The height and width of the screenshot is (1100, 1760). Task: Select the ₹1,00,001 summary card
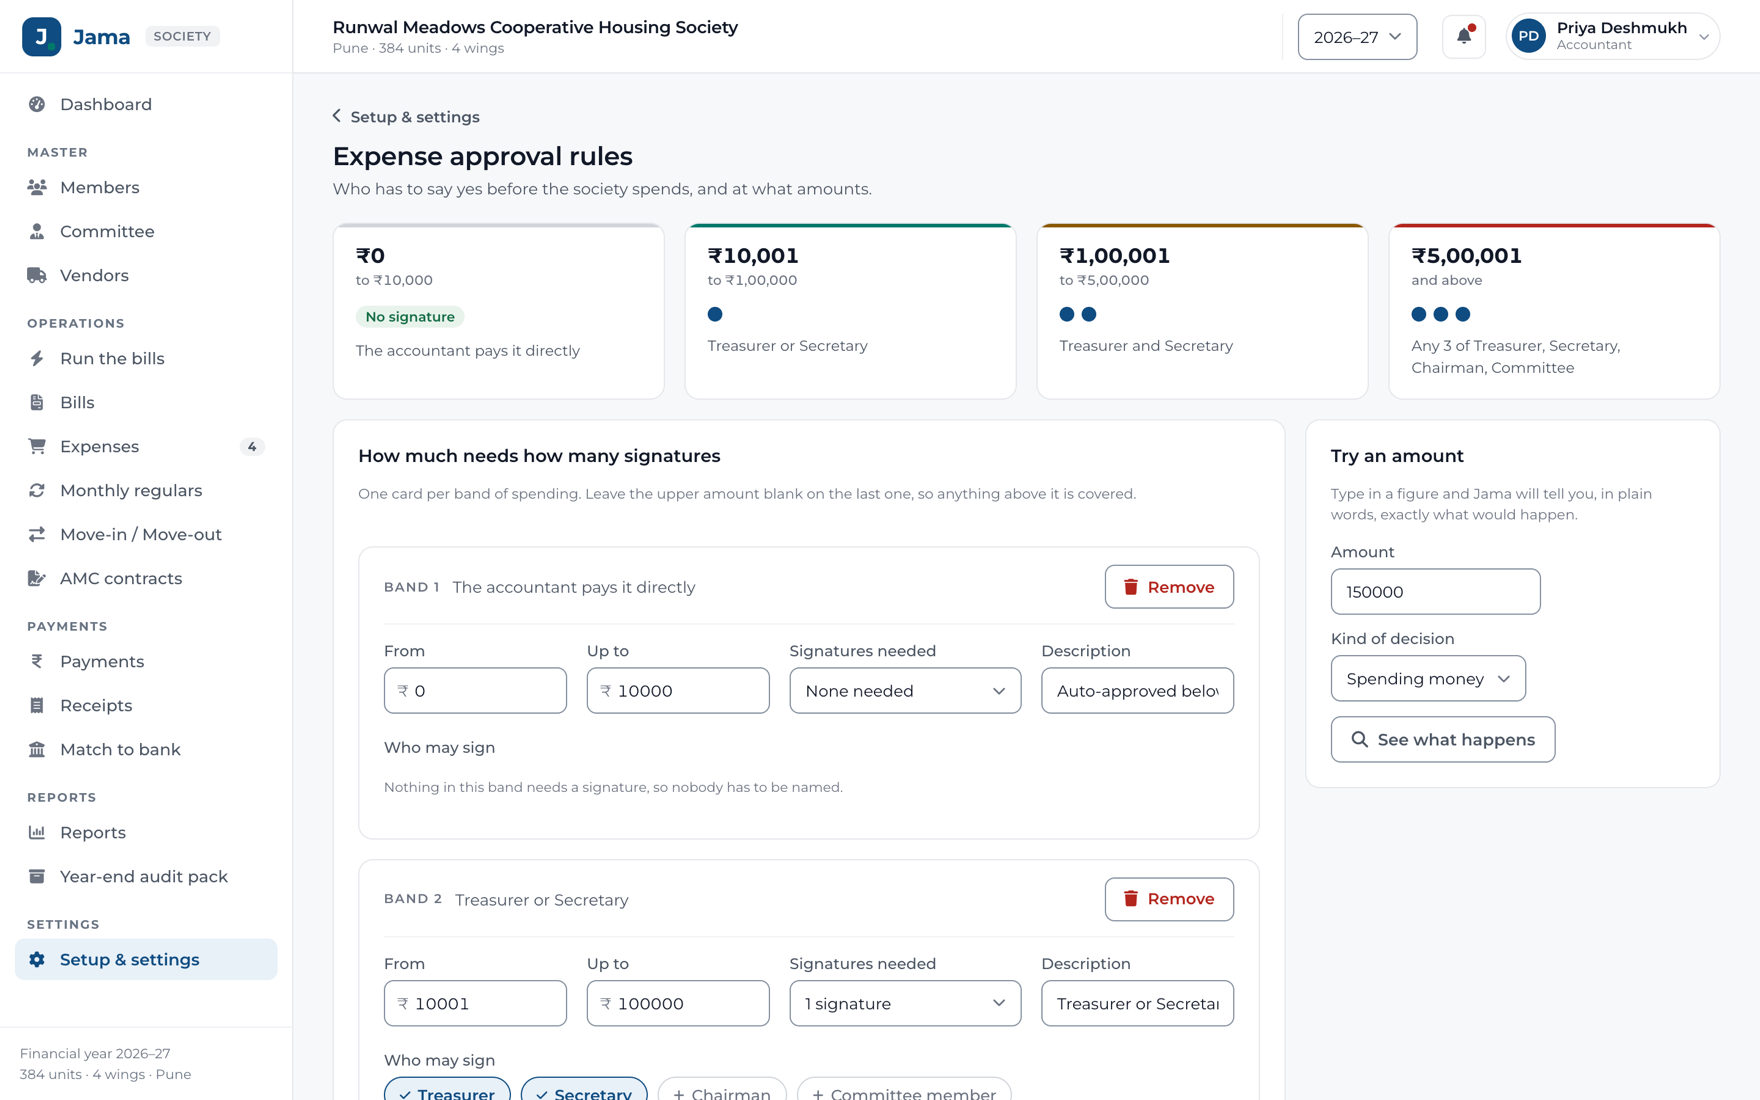click(1202, 311)
